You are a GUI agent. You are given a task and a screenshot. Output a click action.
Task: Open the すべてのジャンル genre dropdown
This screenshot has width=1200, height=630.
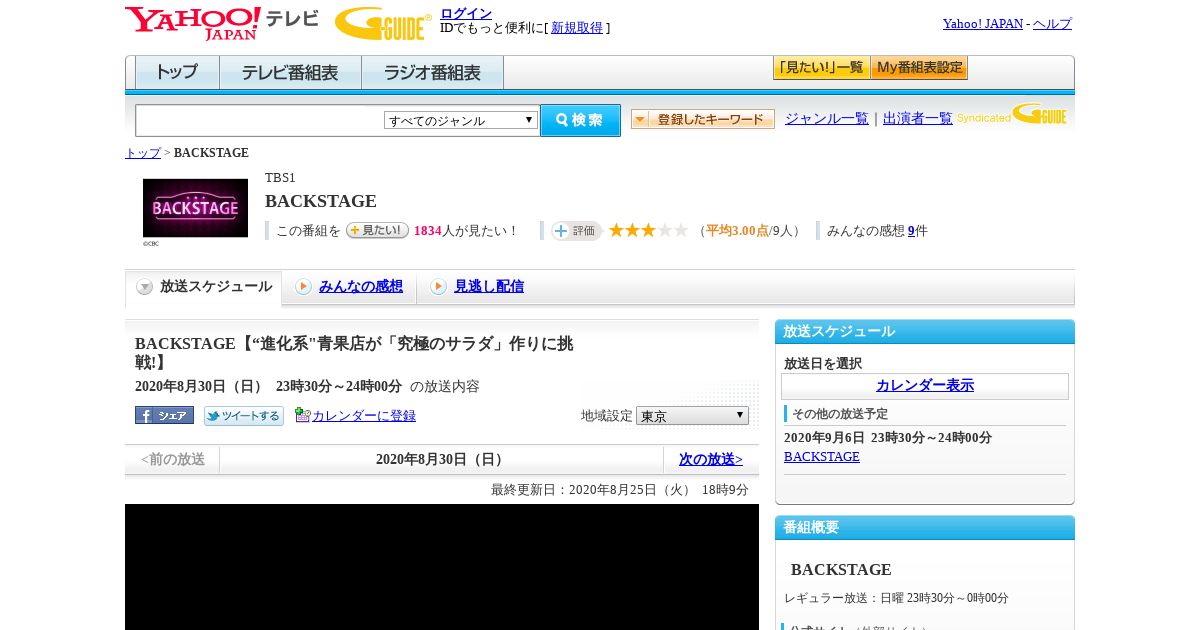(x=461, y=120)
